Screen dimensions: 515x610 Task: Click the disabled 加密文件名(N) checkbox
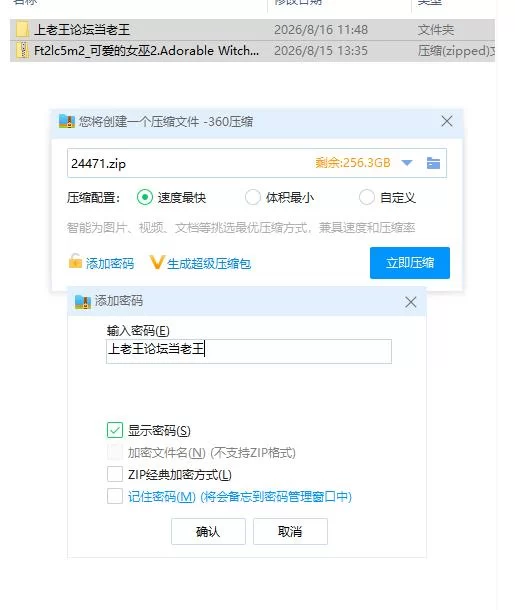click(x=115, y=452)
